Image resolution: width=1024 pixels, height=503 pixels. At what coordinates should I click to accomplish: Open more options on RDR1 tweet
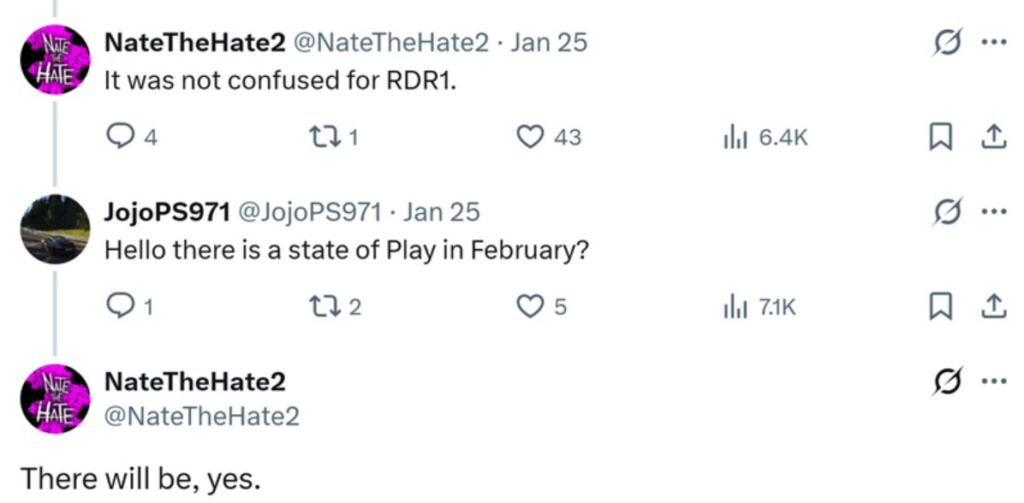993,43
